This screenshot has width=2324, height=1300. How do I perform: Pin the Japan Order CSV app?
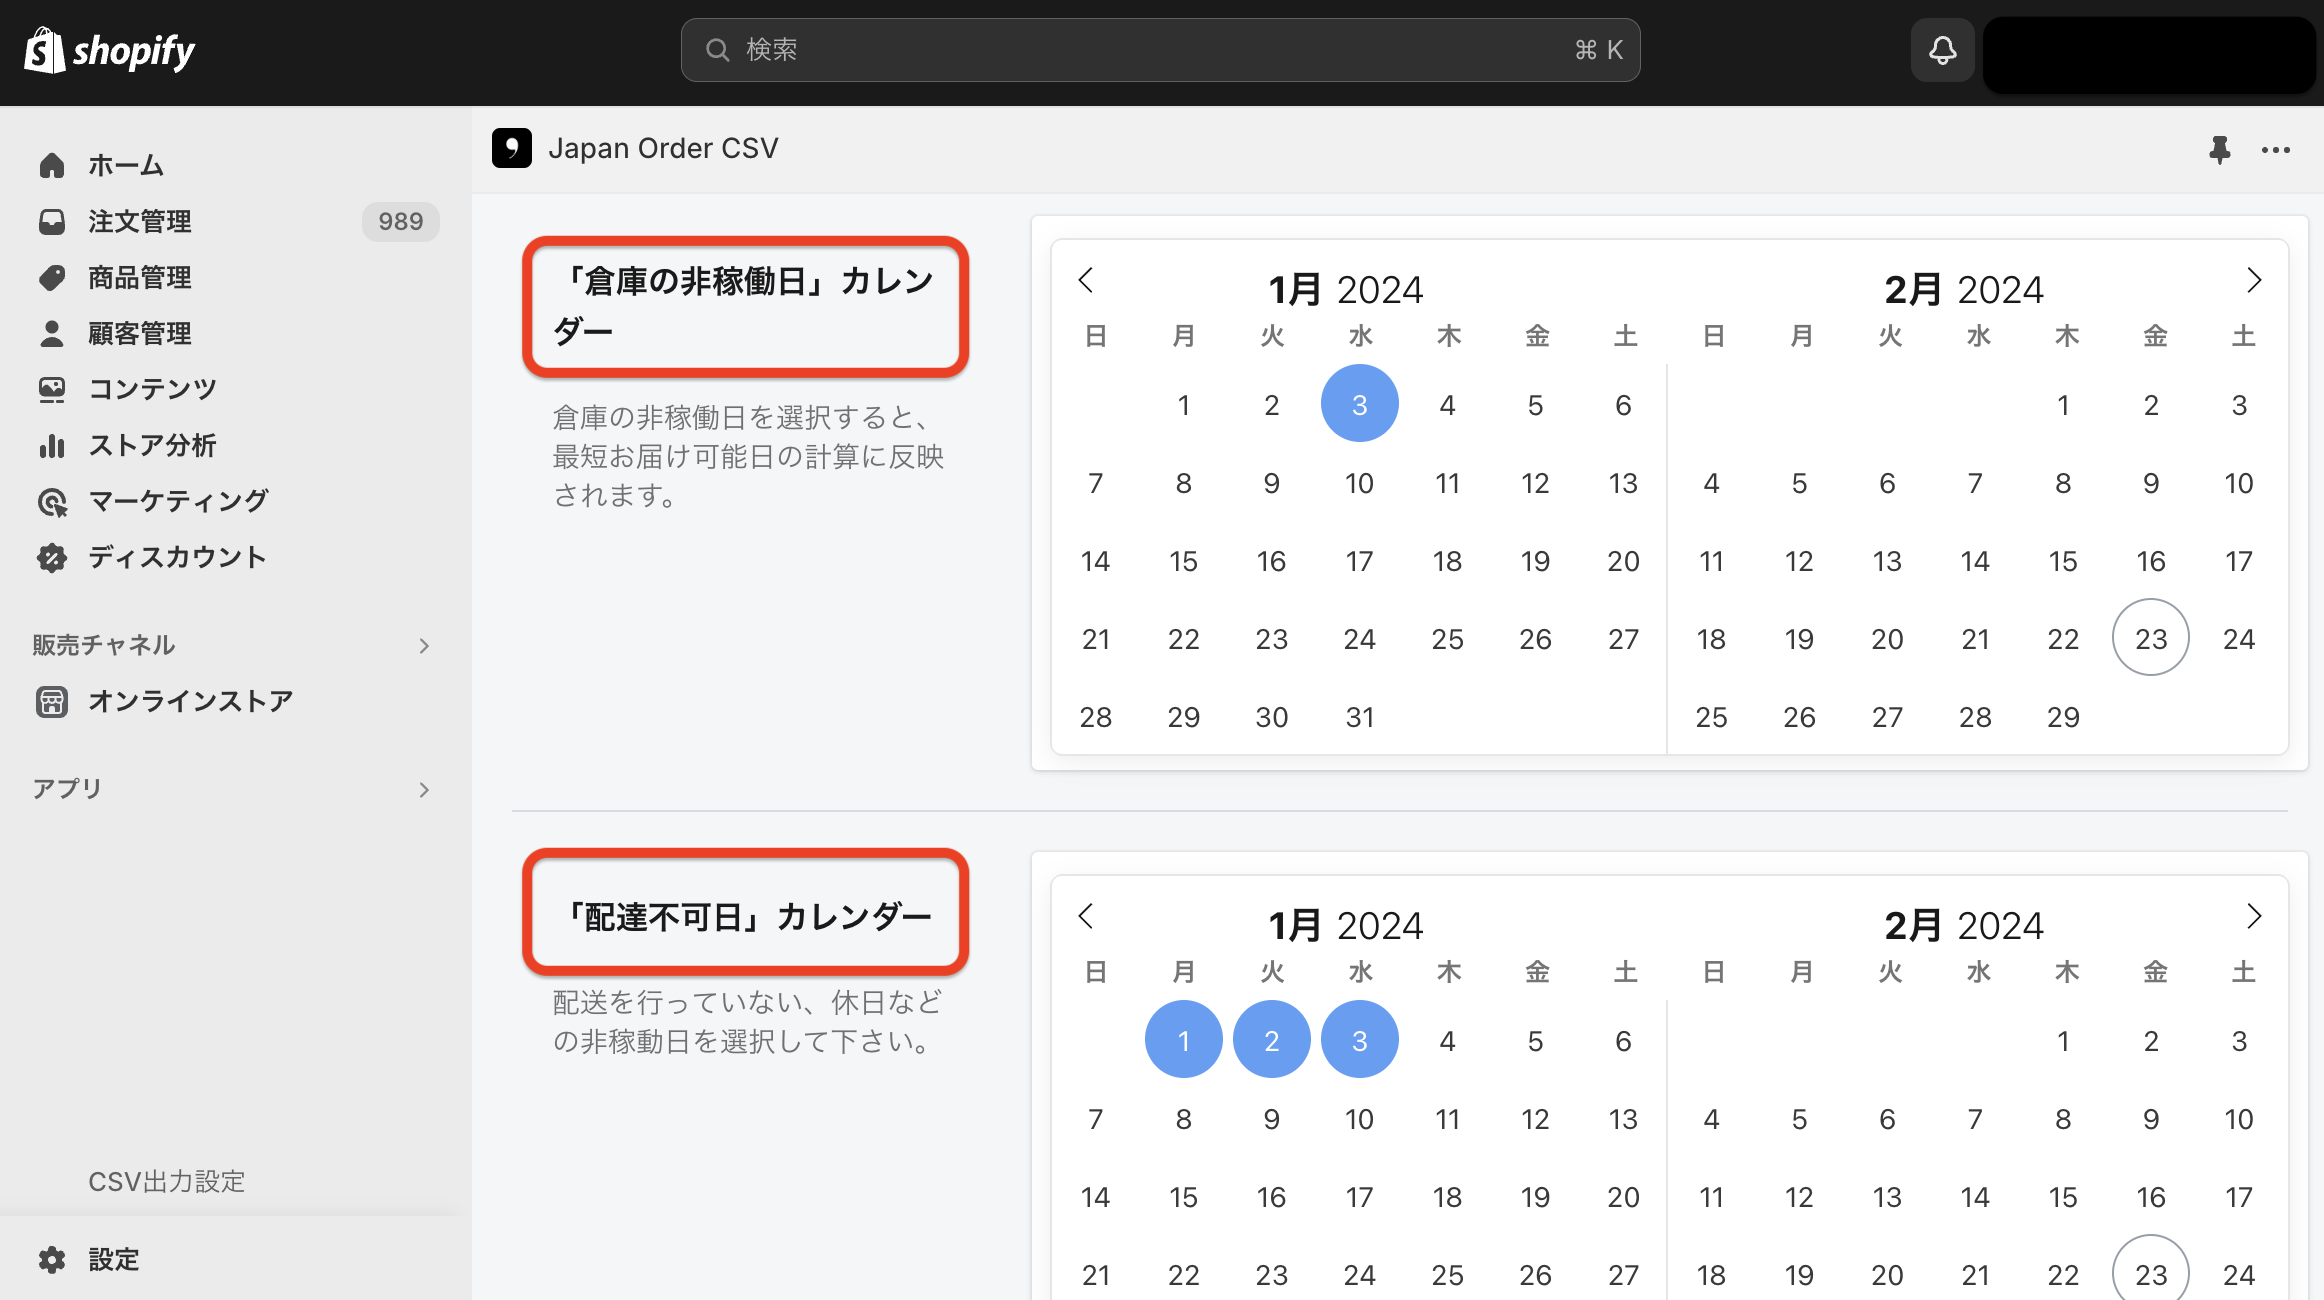2219,150
